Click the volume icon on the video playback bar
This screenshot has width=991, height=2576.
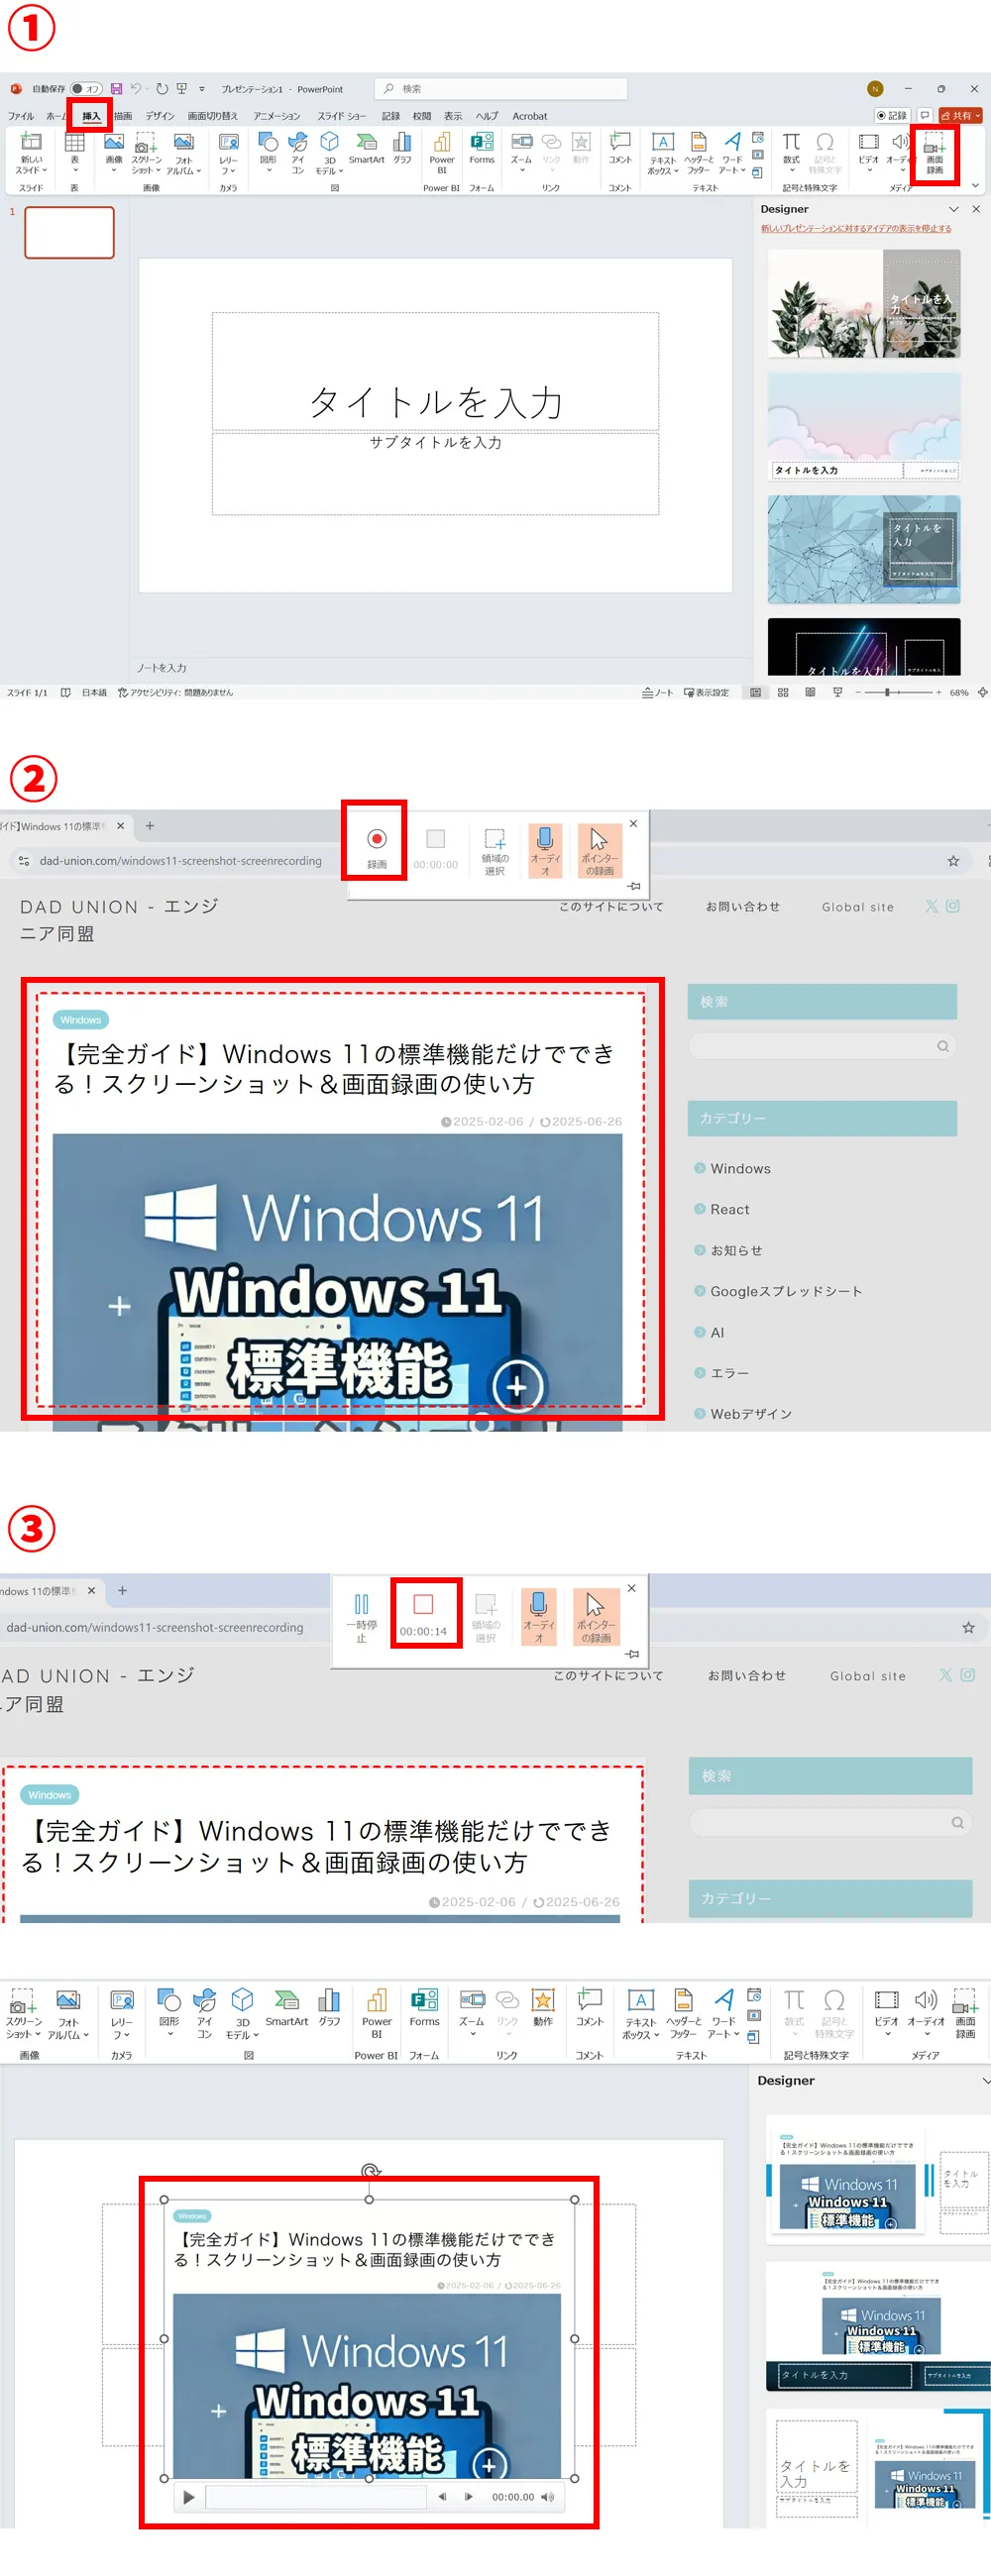(x=547, y=2497)
